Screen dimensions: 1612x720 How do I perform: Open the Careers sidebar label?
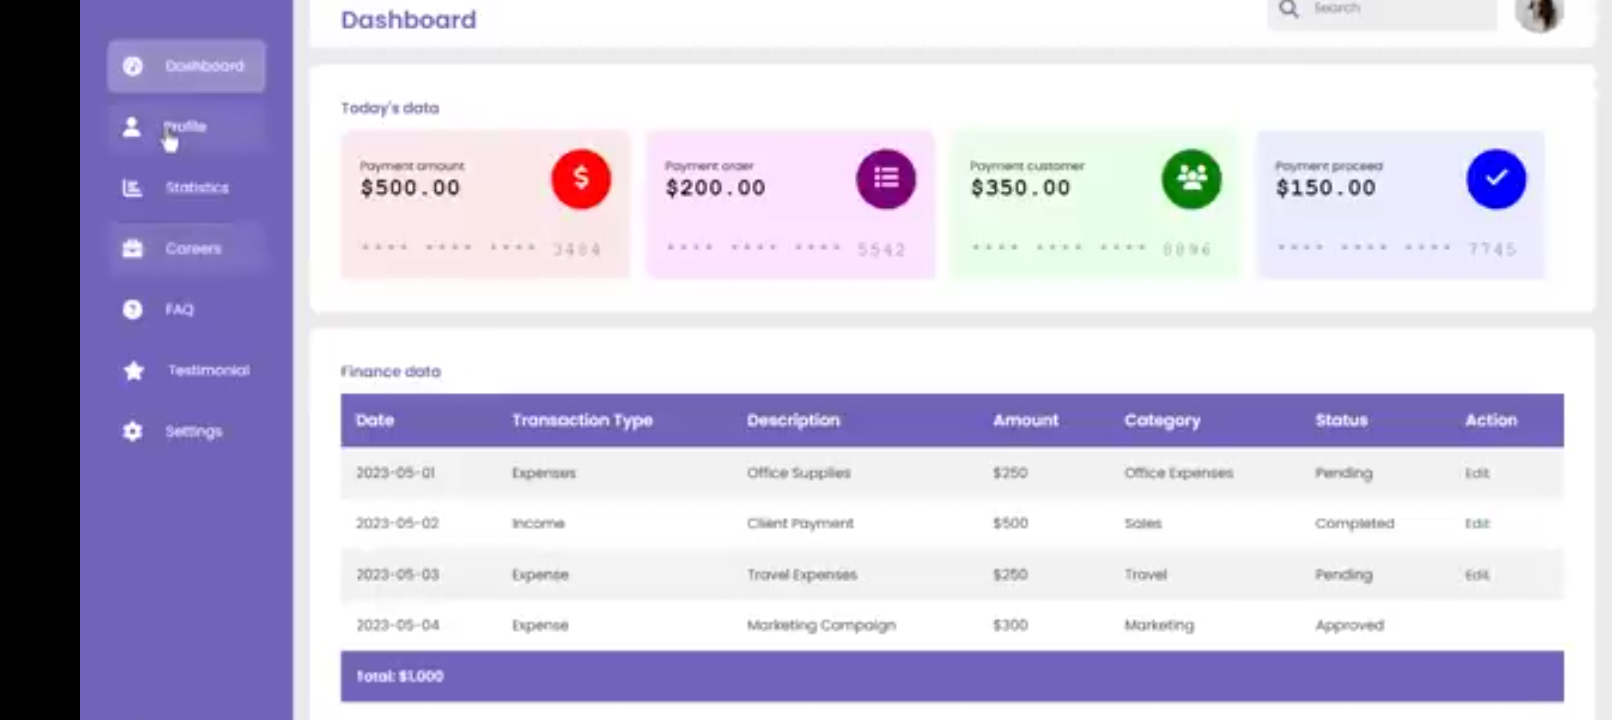[193, 248]
